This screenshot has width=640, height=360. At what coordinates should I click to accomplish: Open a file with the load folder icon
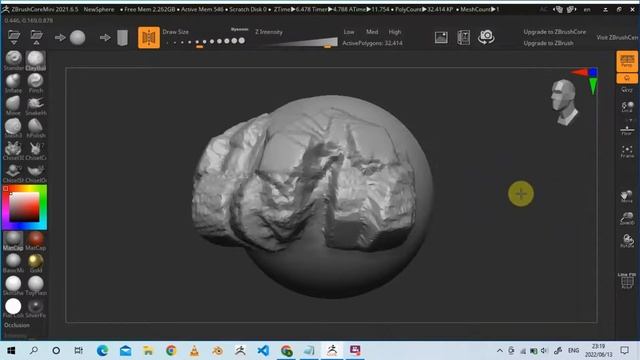tap(14, 37)
